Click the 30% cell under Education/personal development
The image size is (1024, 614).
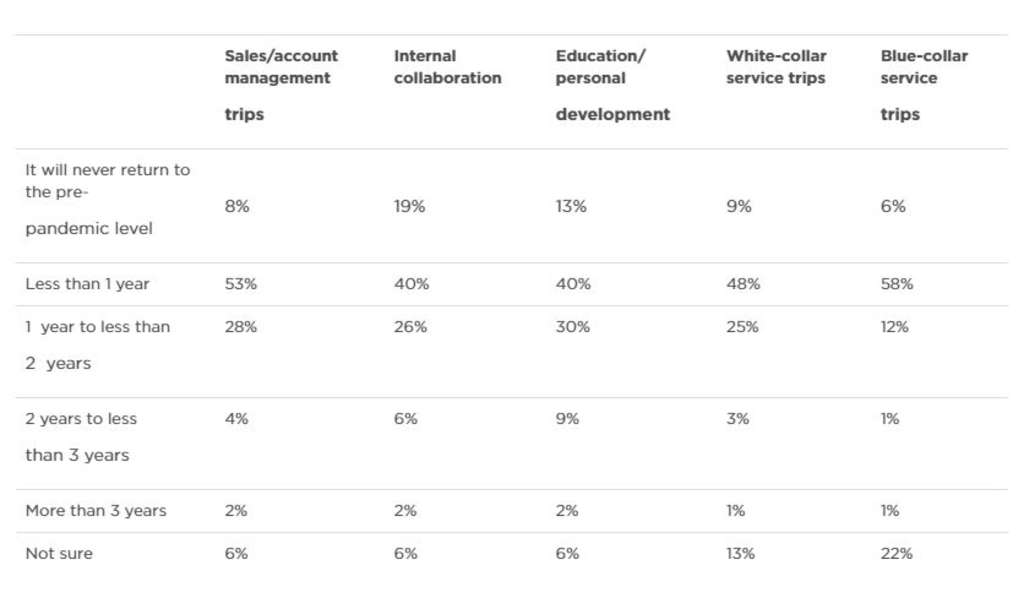[573, 327]
